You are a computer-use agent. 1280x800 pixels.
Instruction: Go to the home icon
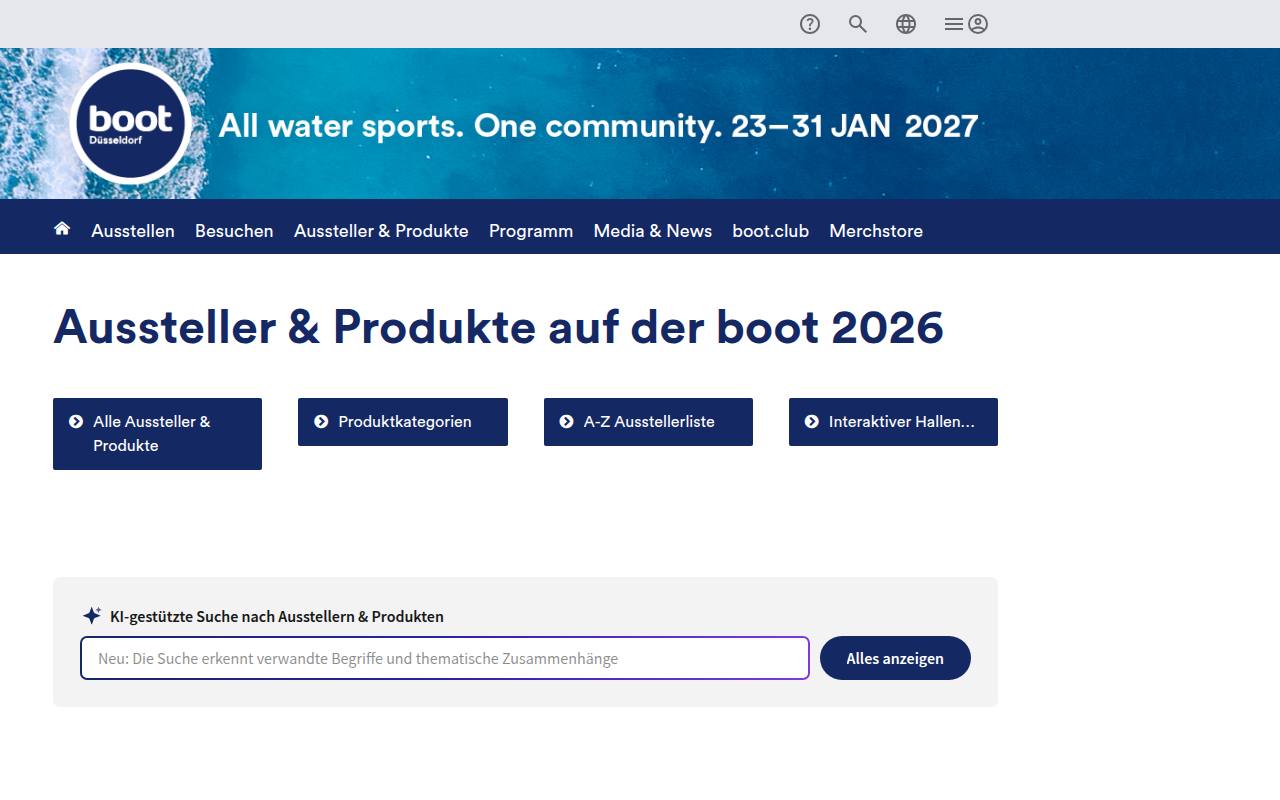(x=62, y=229)
